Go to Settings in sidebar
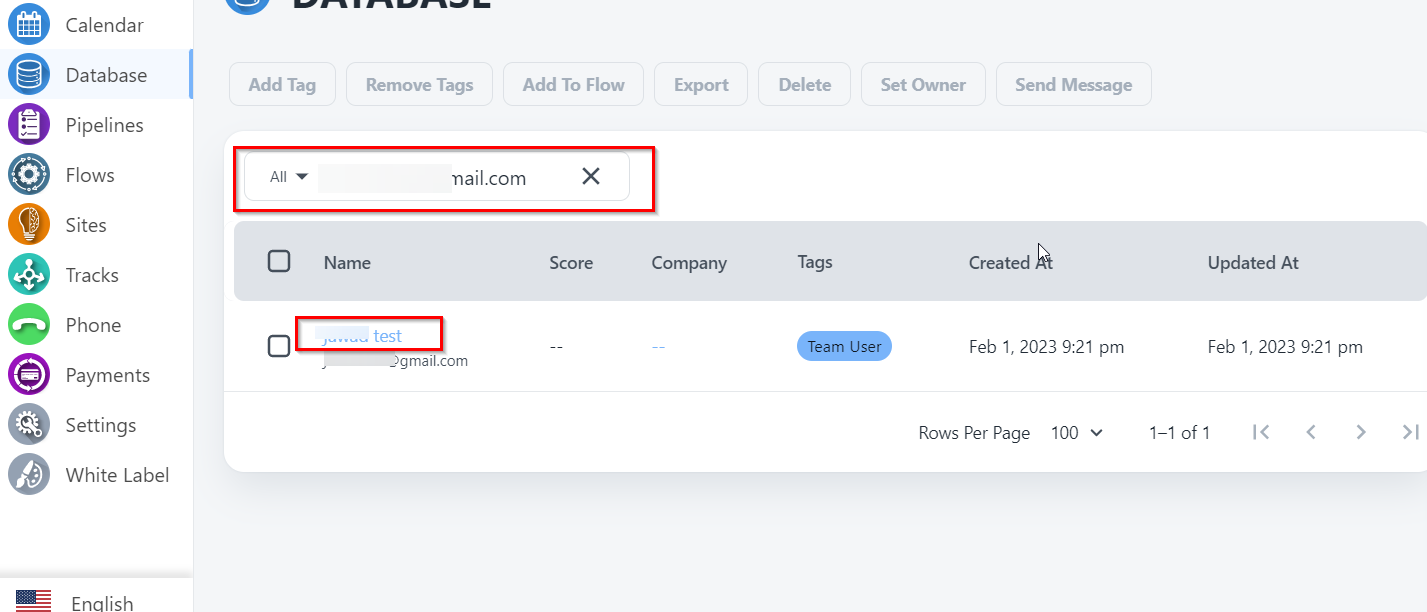This screenshot has width=1427, height=612. click(x=100, y=425)
